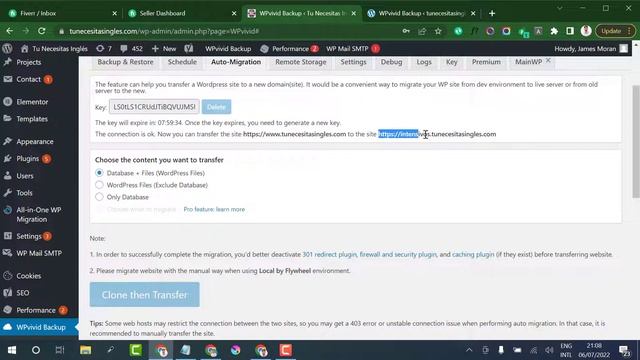The height and width of the screenshot is (360, 640).
Task: Open the 301 redirect plugin link
Action: [329, 254]
